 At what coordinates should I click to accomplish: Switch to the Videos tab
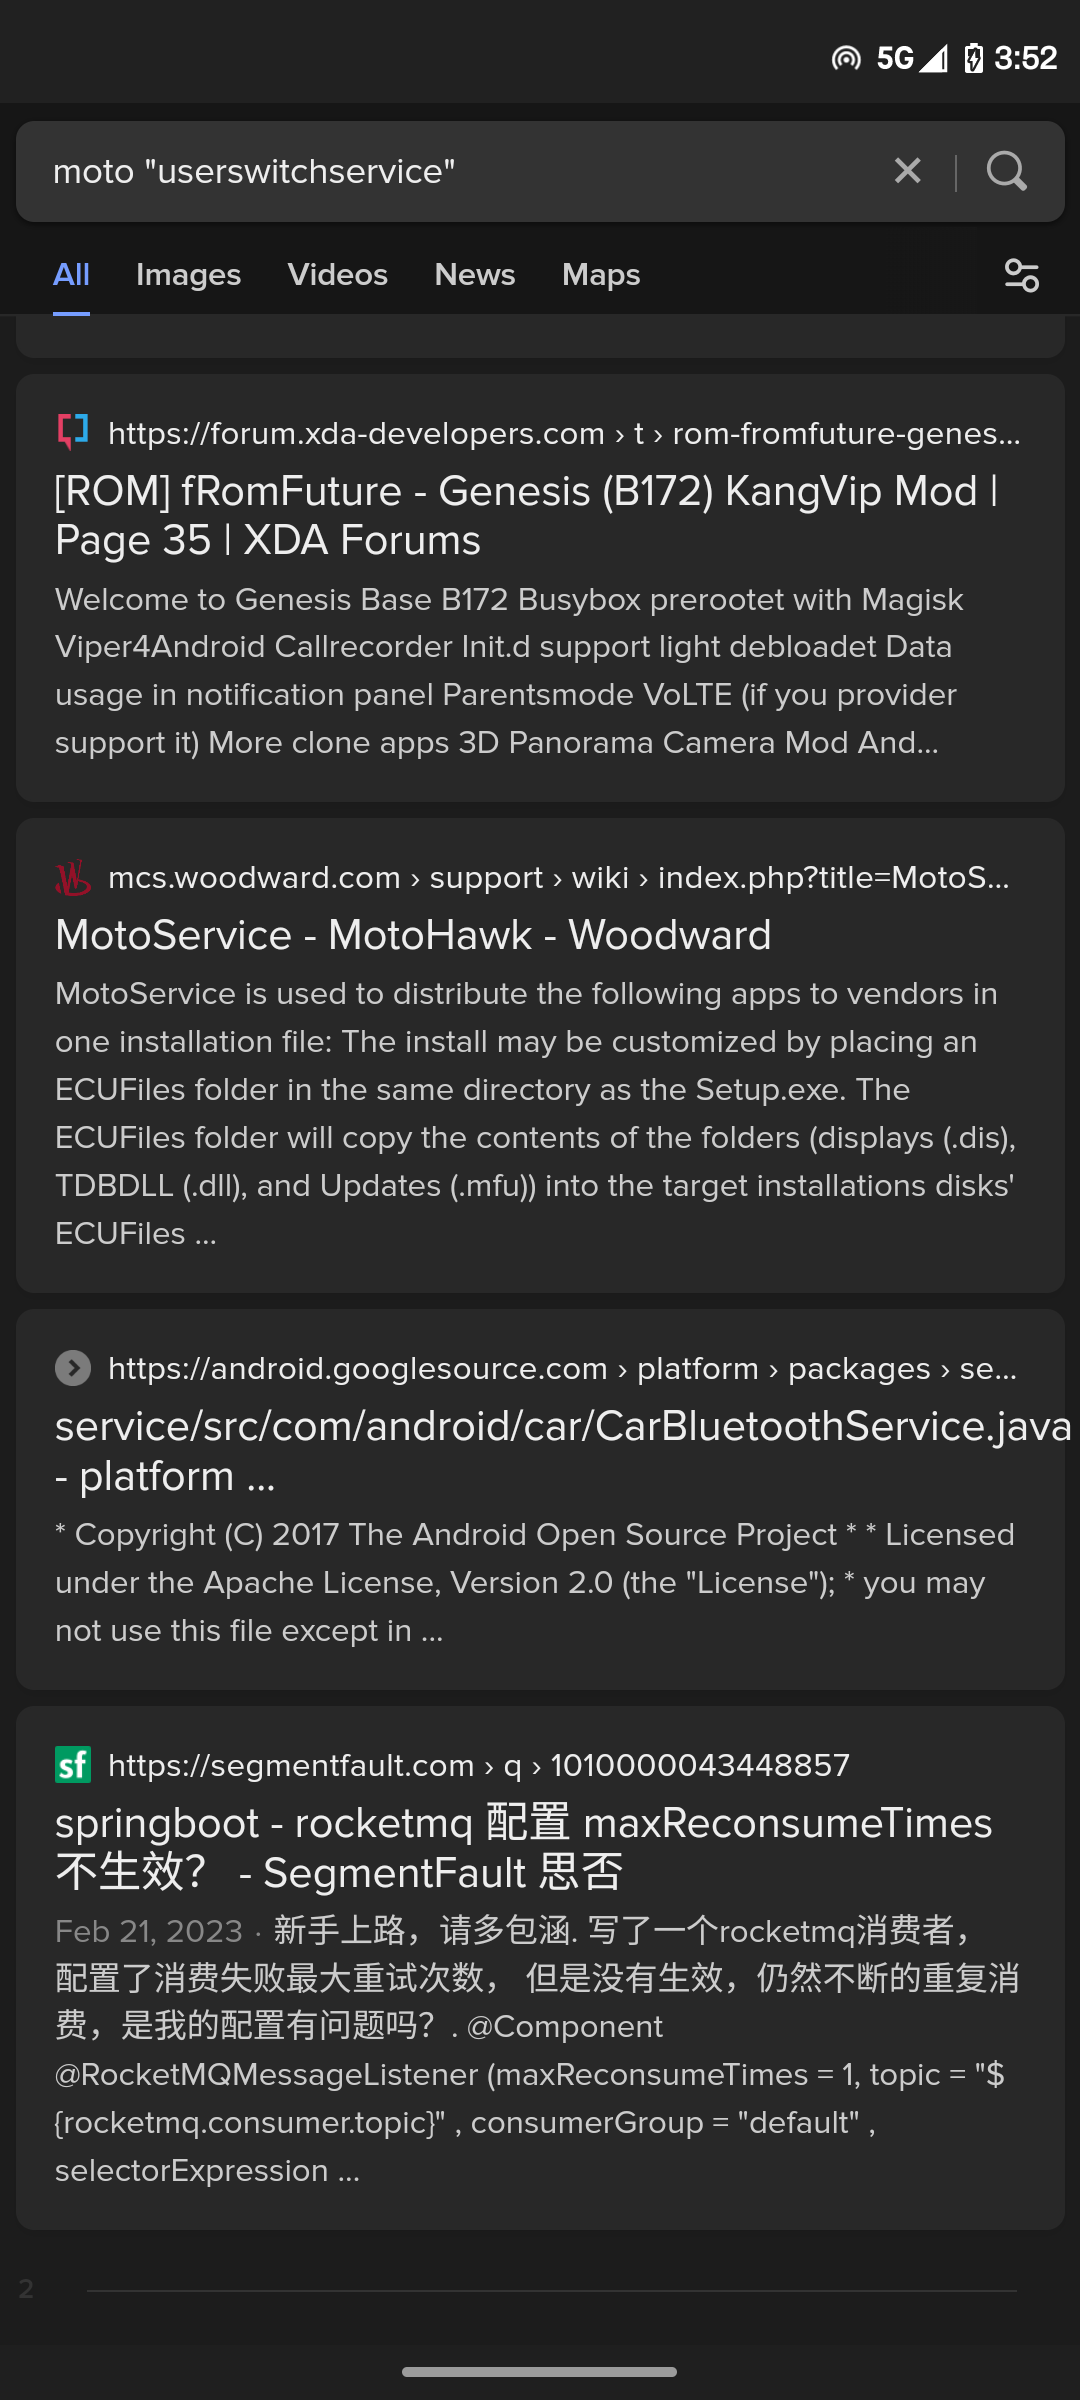tap(337, 275)
